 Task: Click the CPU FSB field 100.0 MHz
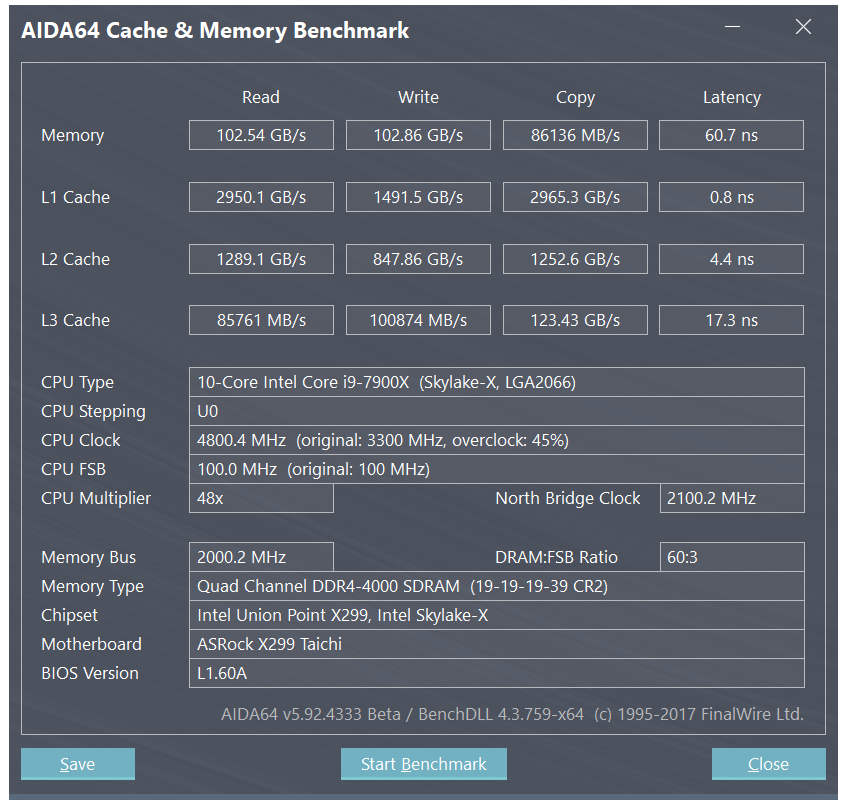coord(497,469)
